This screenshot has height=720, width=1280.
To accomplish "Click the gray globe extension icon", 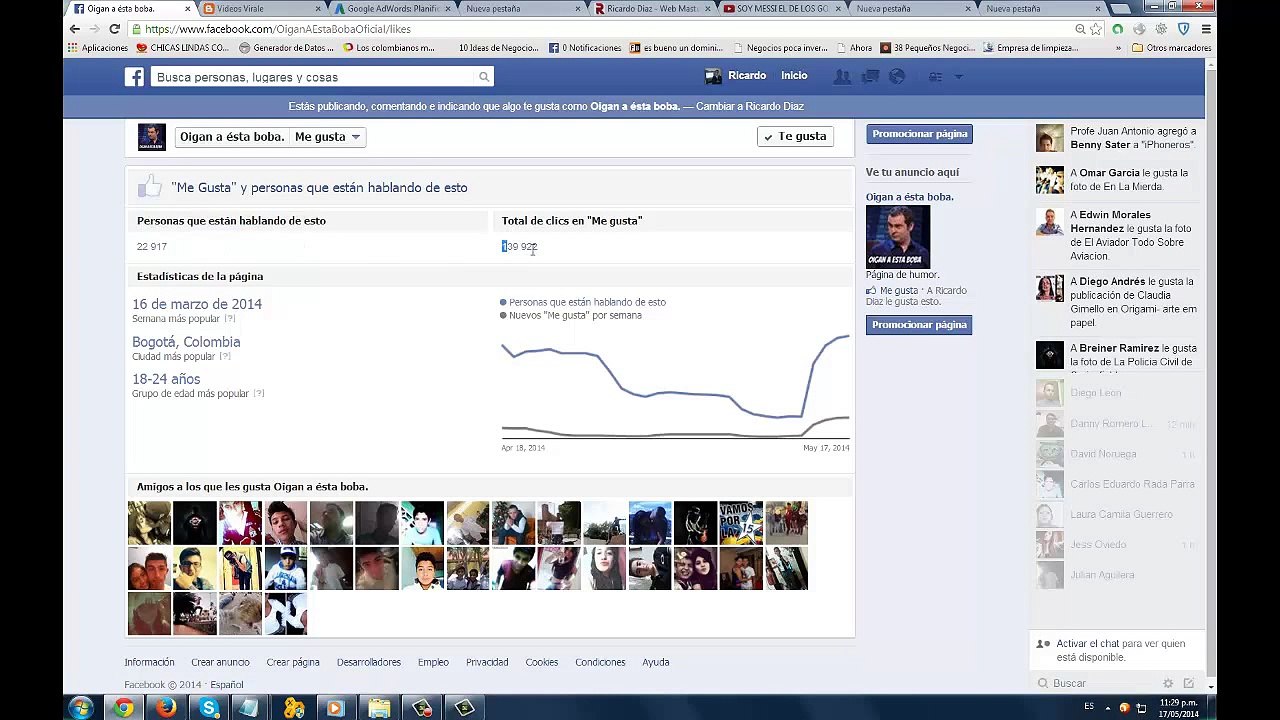I will (1139, 29).
